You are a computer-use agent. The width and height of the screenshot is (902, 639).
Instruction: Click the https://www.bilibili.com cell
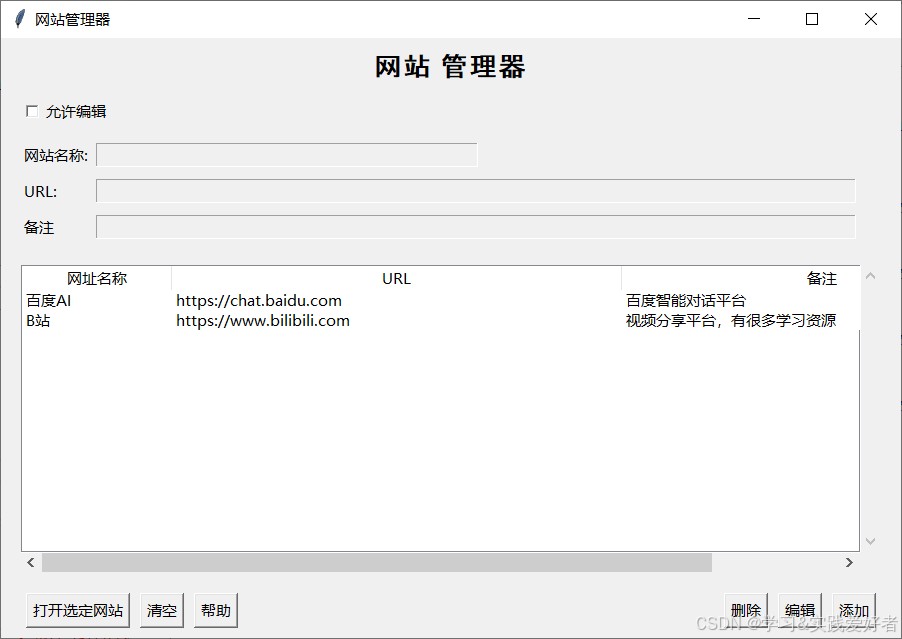263,320
